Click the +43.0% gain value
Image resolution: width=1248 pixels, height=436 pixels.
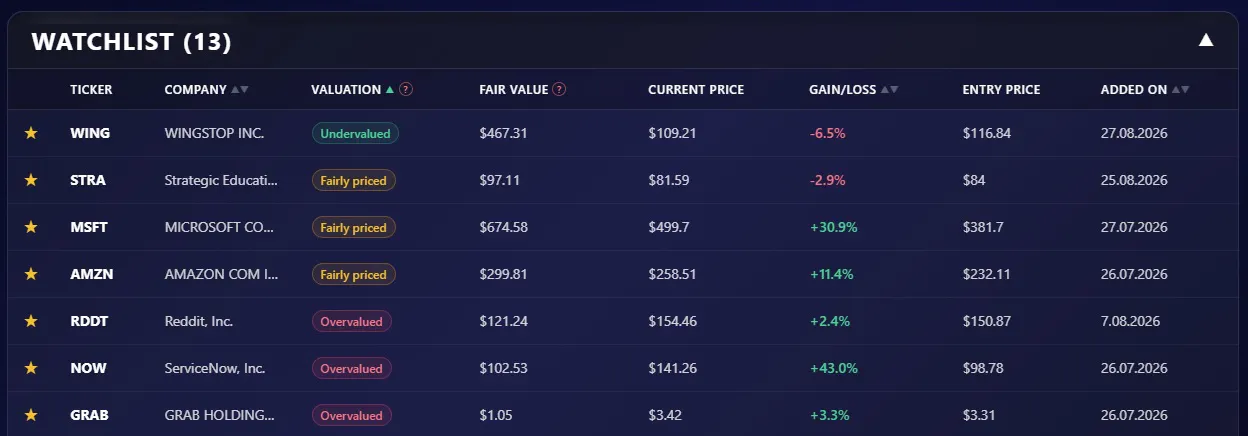833,368
